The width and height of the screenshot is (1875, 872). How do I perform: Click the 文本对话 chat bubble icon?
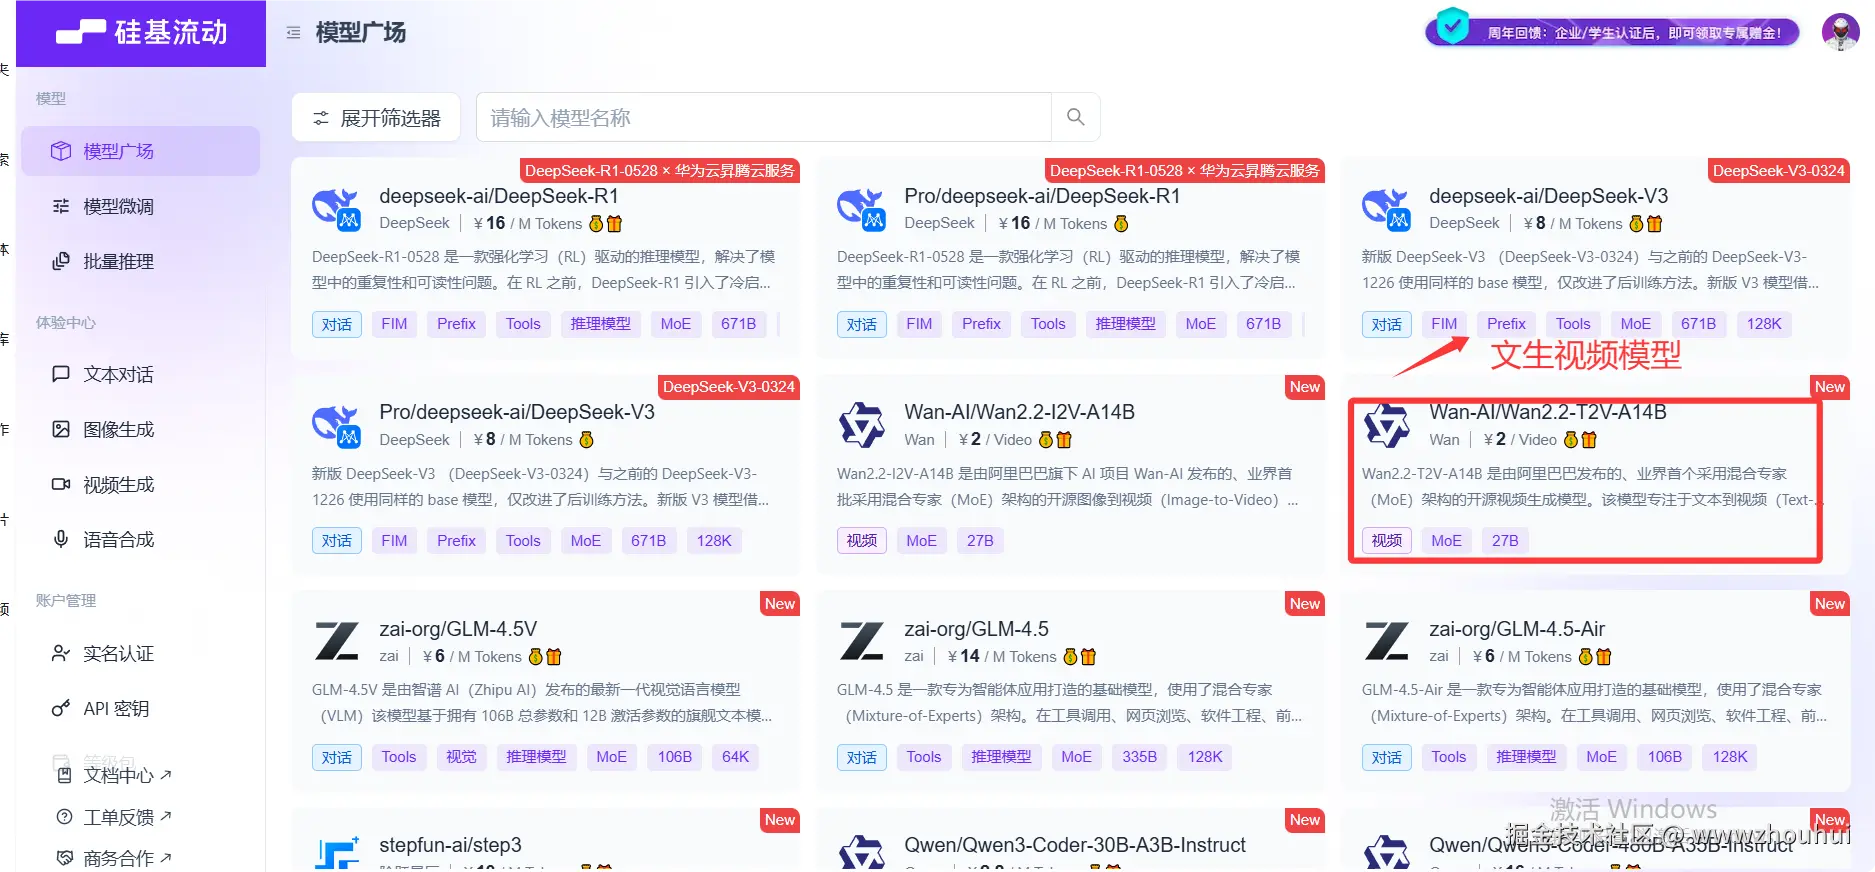coord(61,374)
